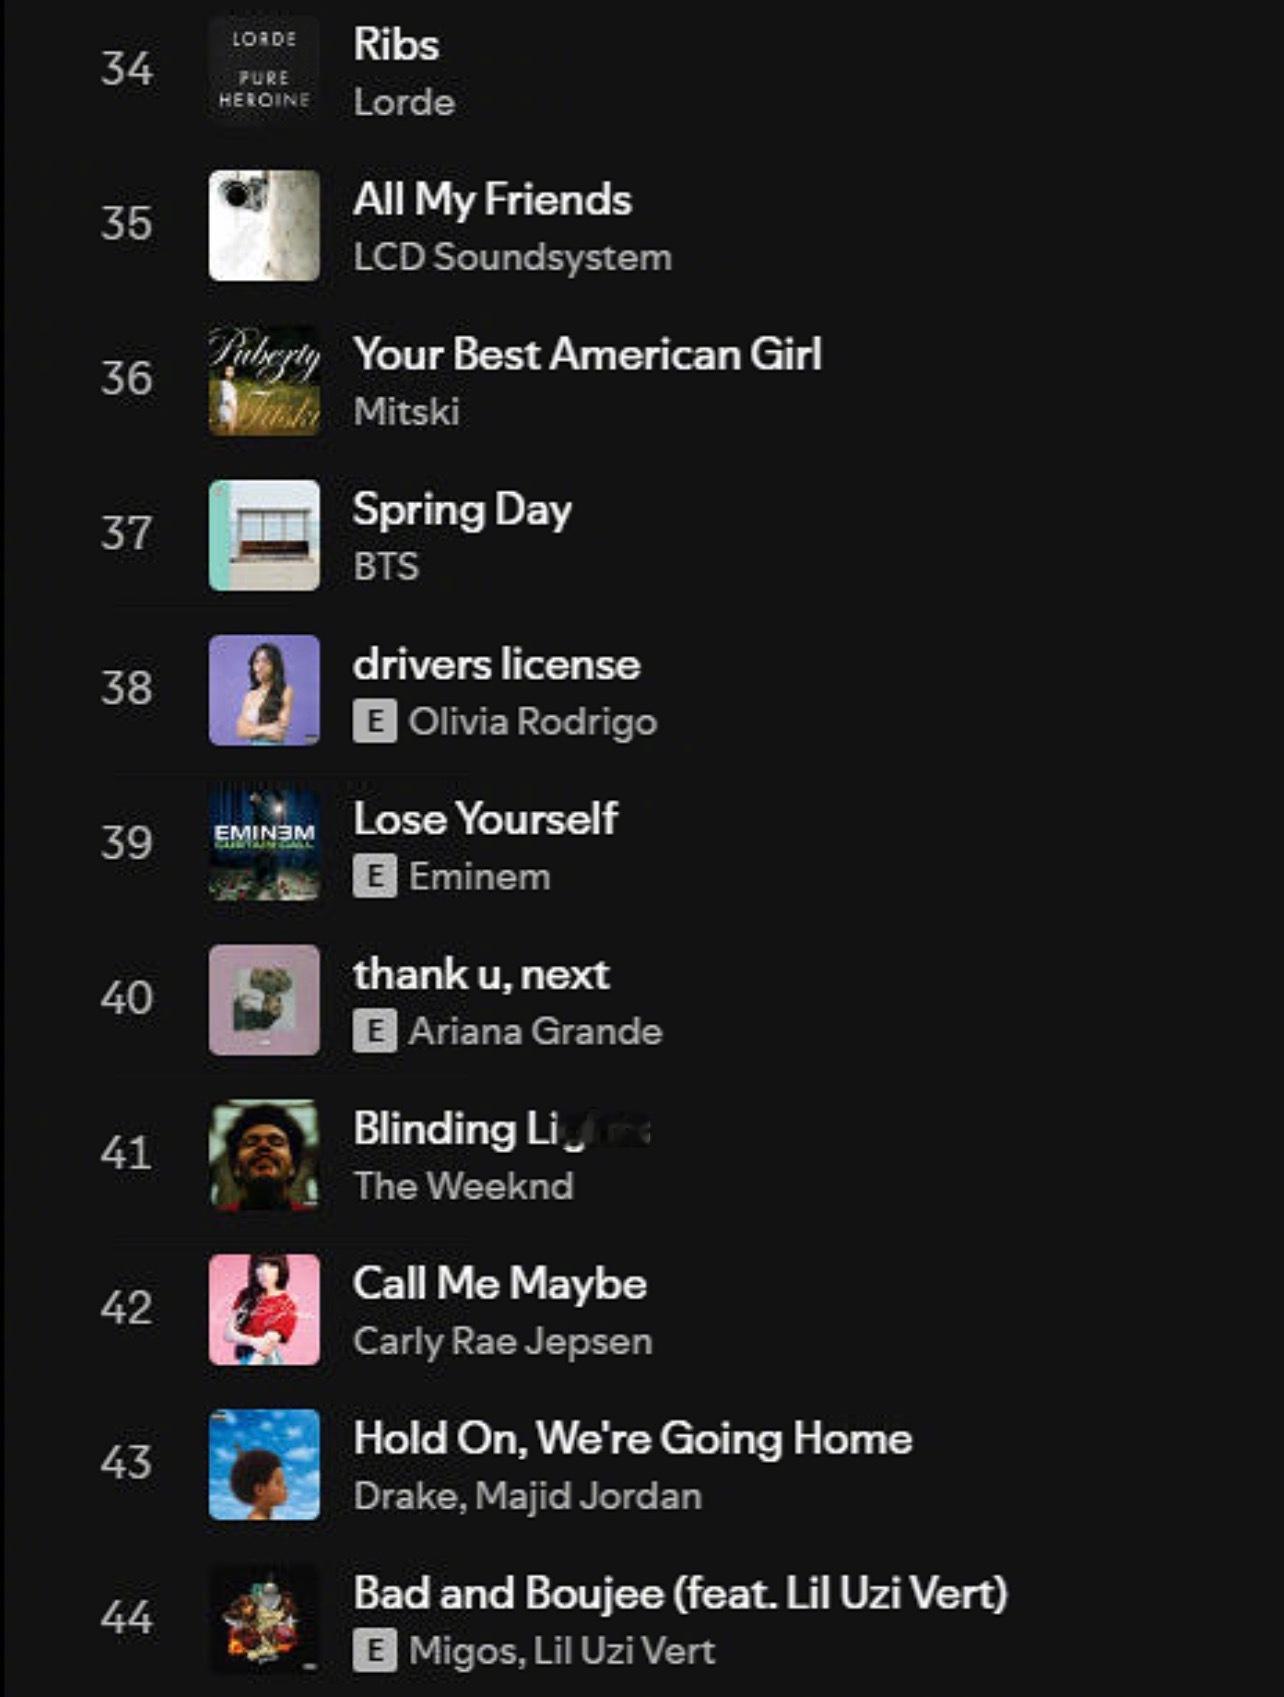Select the Spring Day cover art
Screen dimensions: 1284x1697
pos(264,535)
